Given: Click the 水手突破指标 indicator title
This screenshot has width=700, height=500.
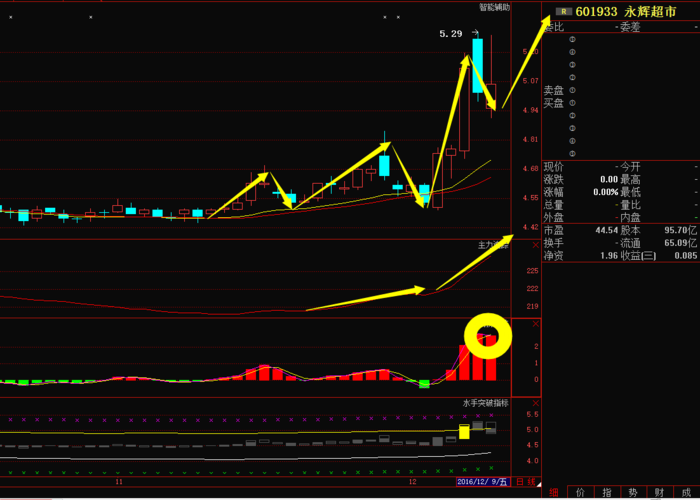Looking at the screenshot, I should 485,403.
